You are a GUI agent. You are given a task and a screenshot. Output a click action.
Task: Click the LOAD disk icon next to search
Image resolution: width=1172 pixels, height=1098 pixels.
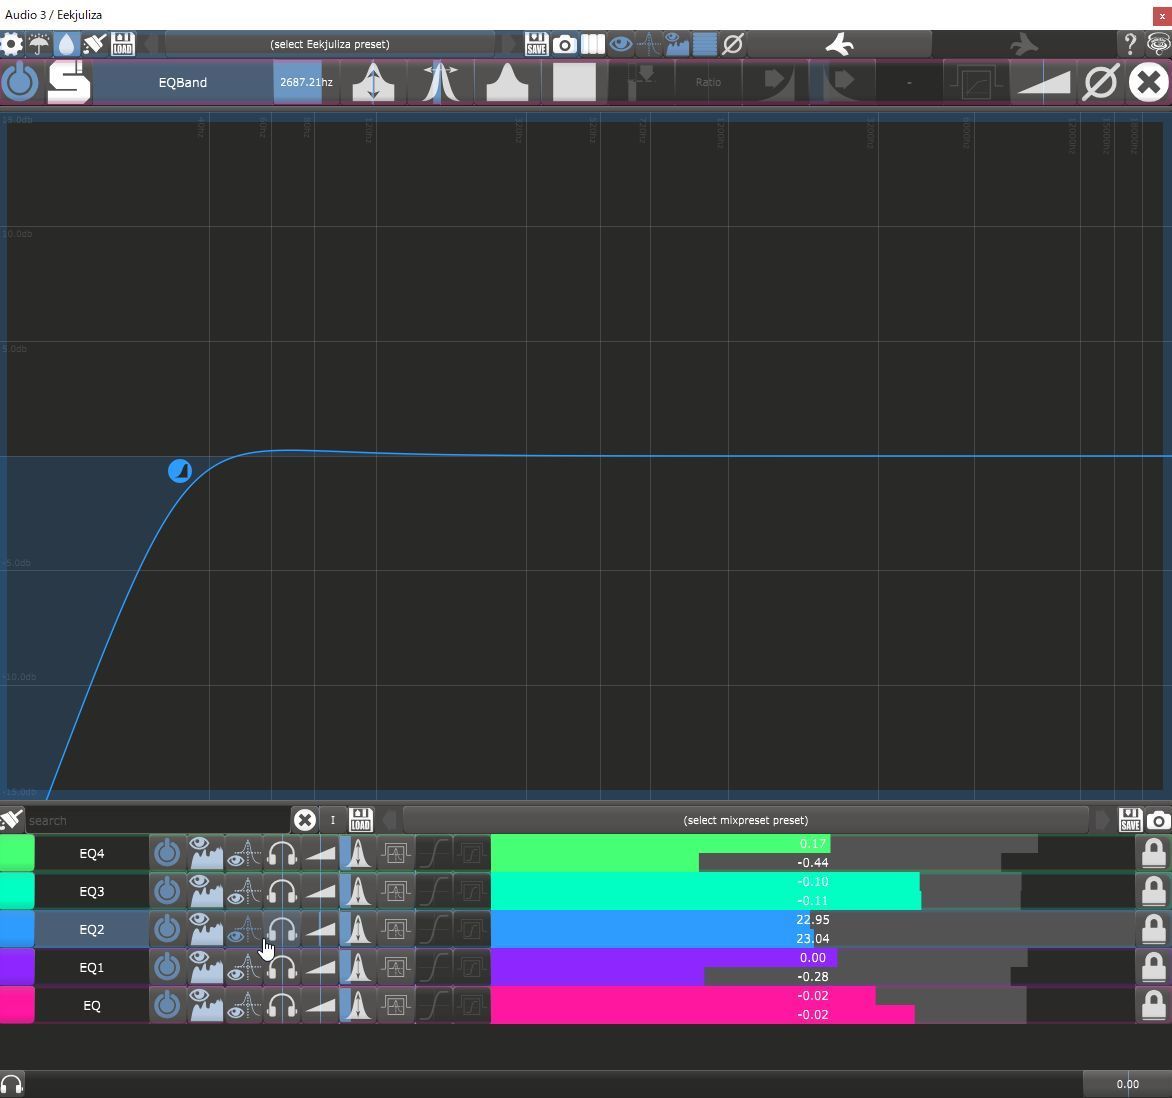point(360,820)
